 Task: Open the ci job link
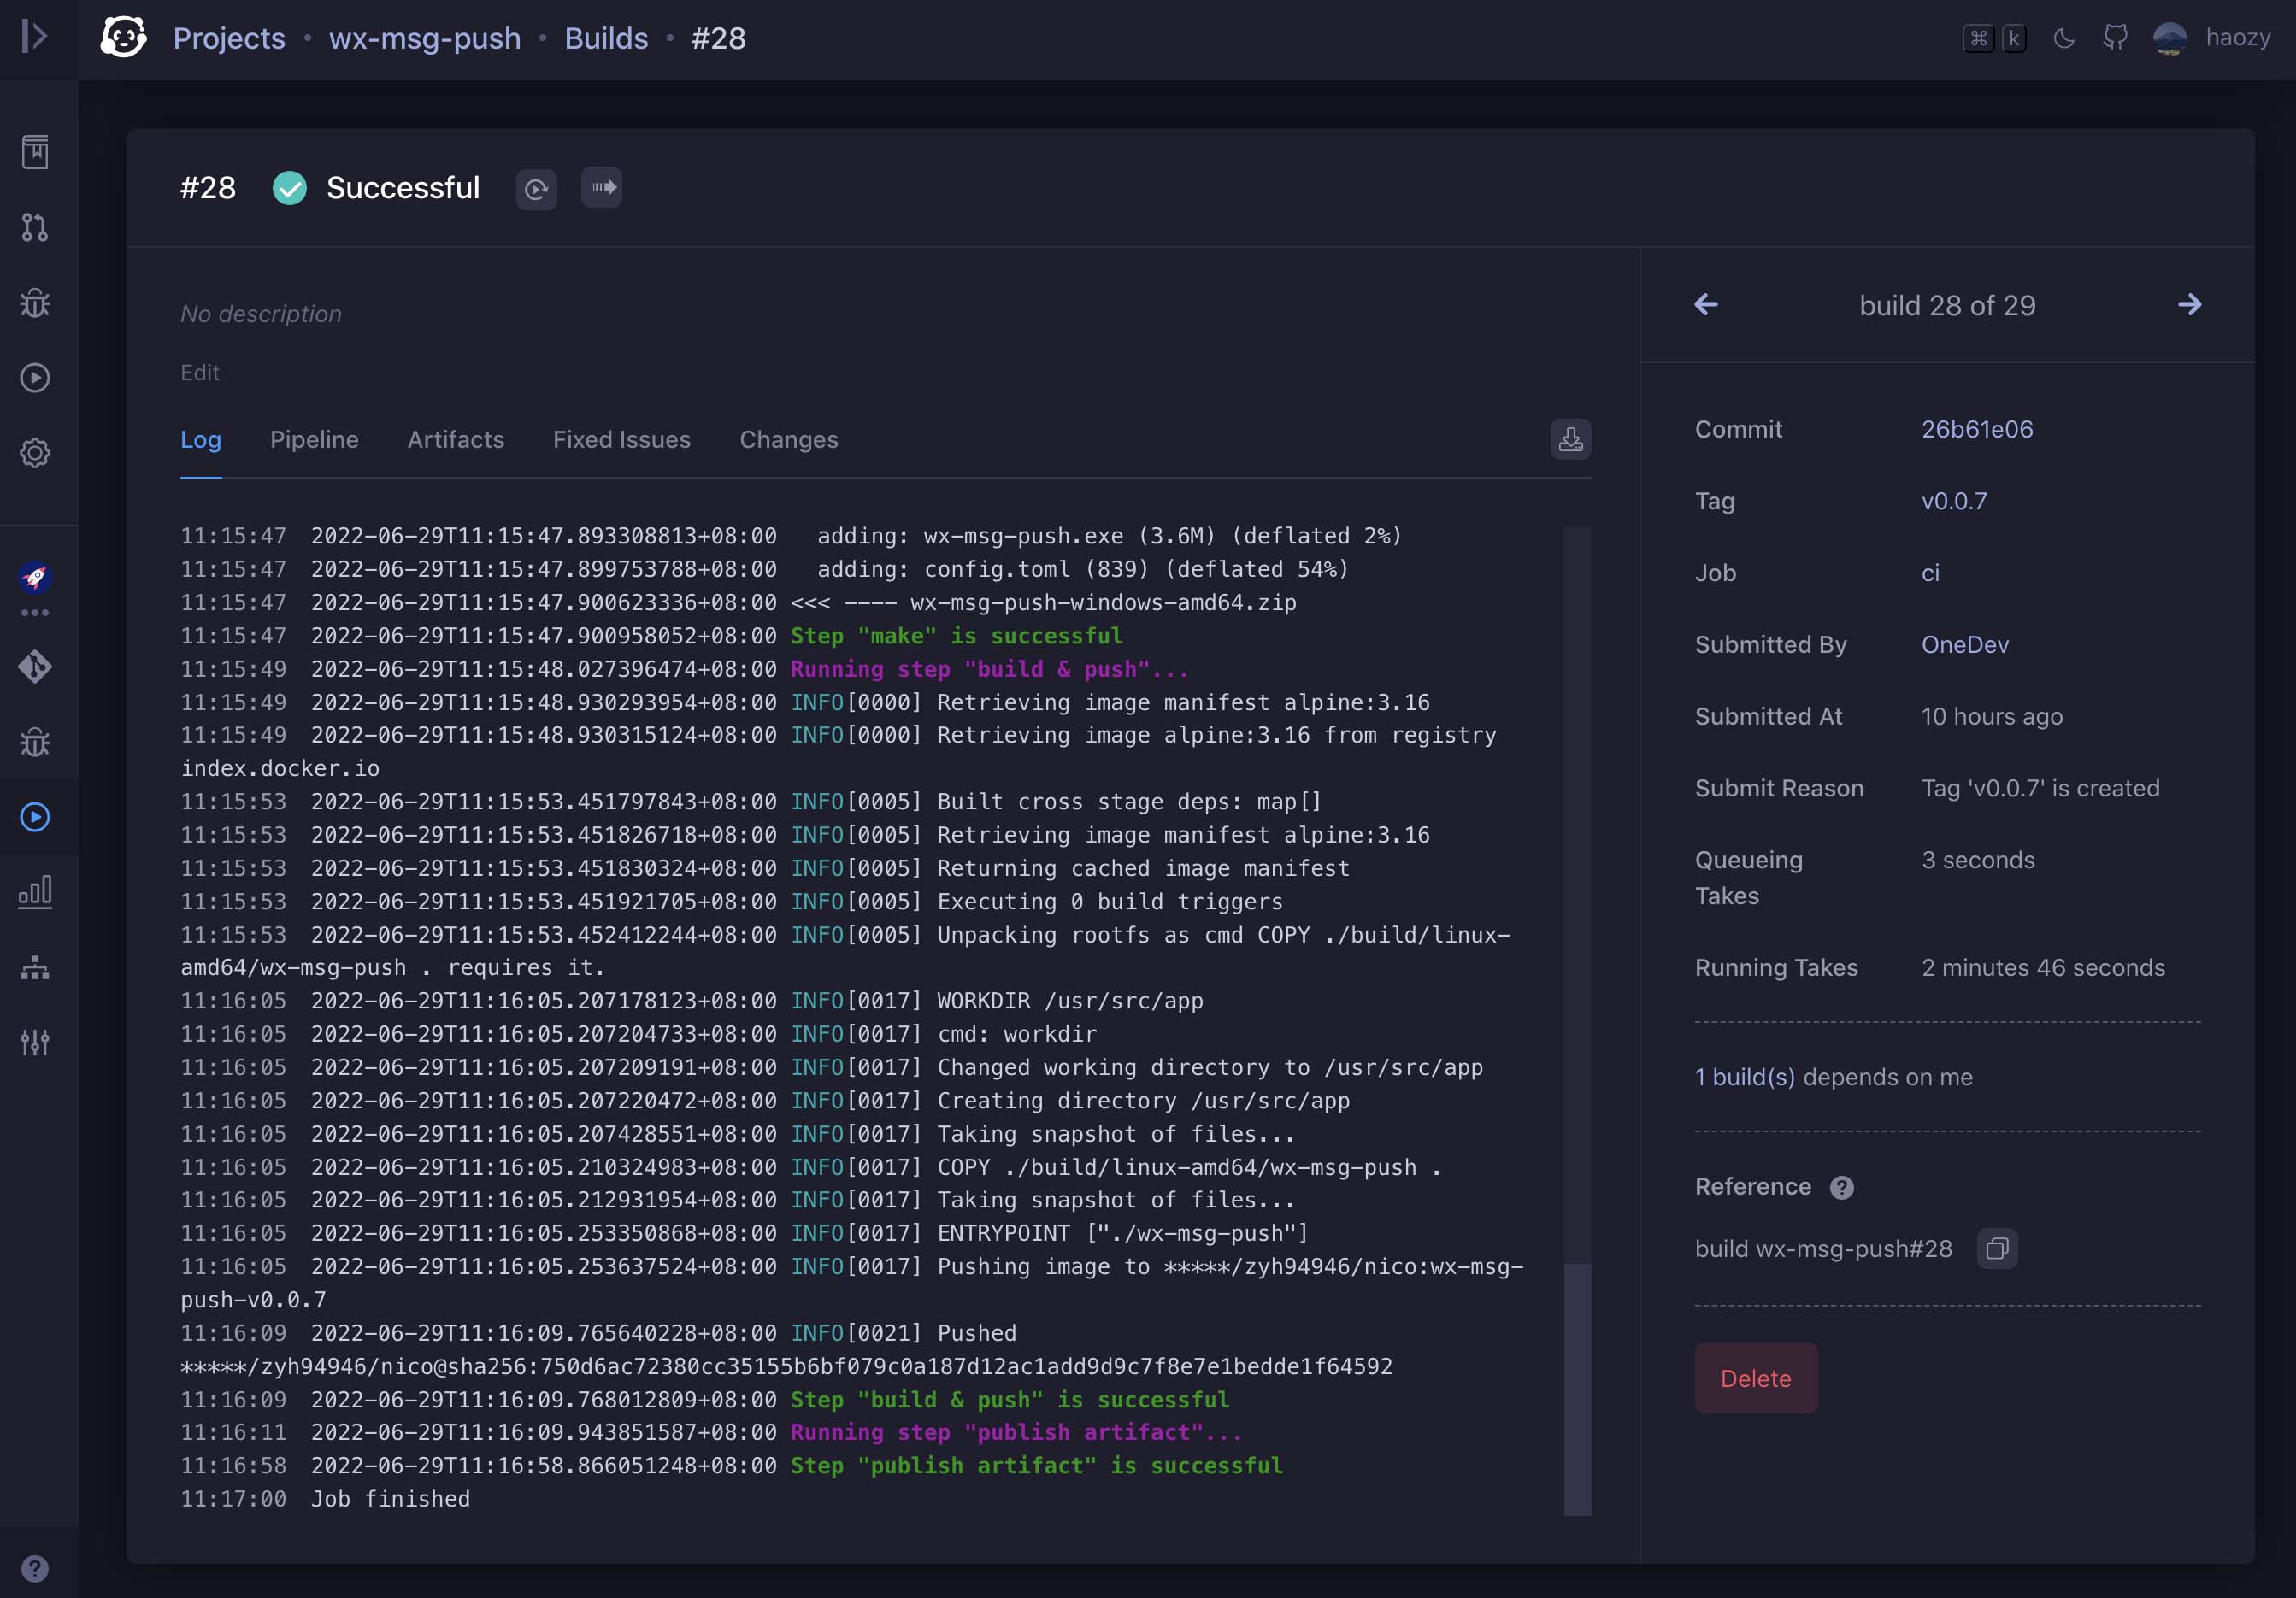[1930, 573]
